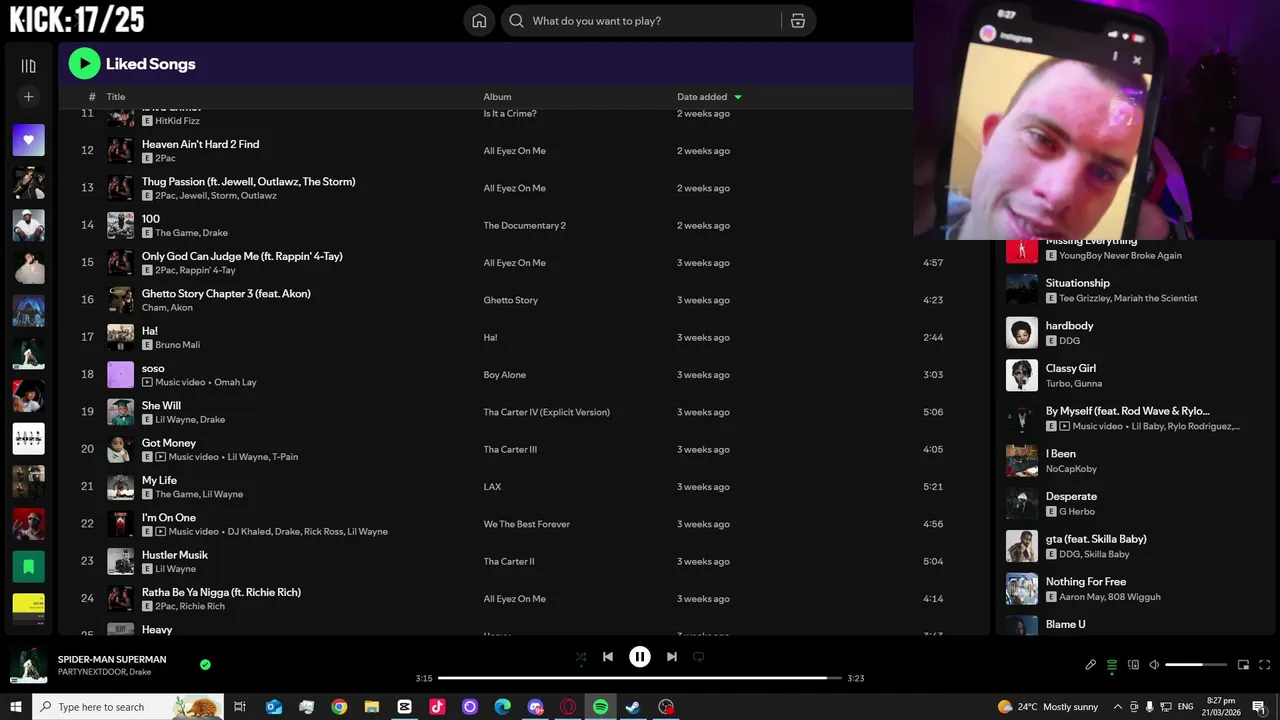Open miniplayer icon

pos(1243,665)
